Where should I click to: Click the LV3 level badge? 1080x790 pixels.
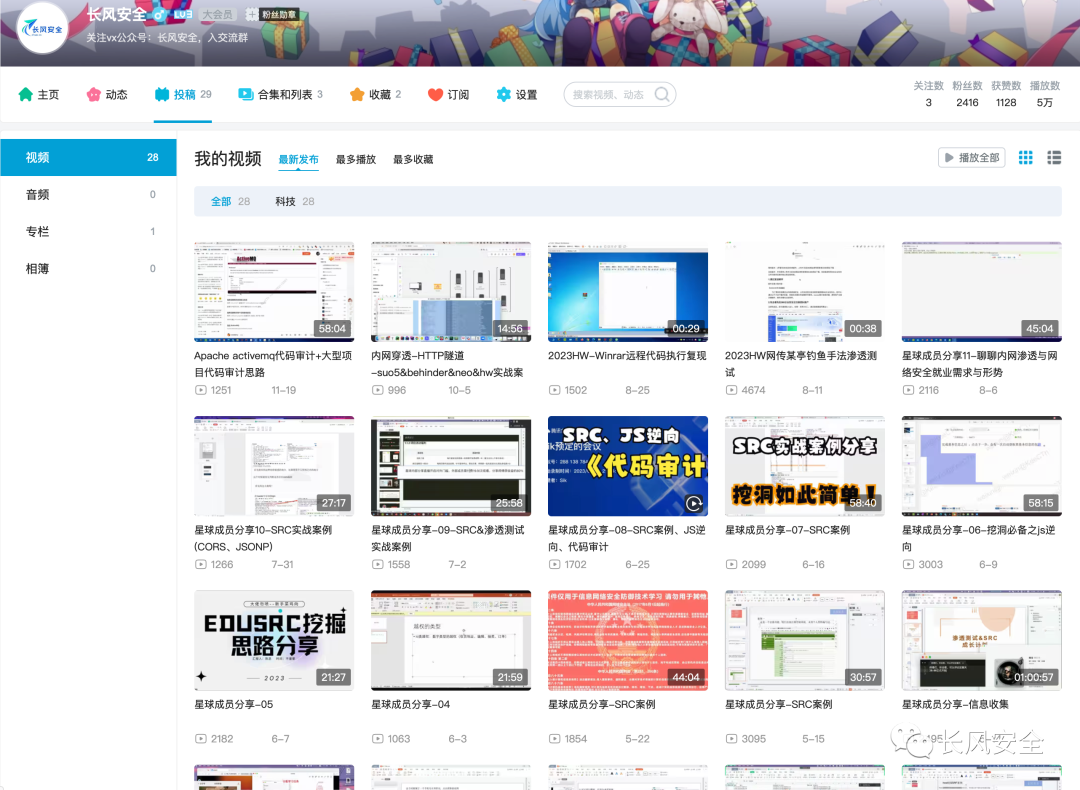pos(183,14)
